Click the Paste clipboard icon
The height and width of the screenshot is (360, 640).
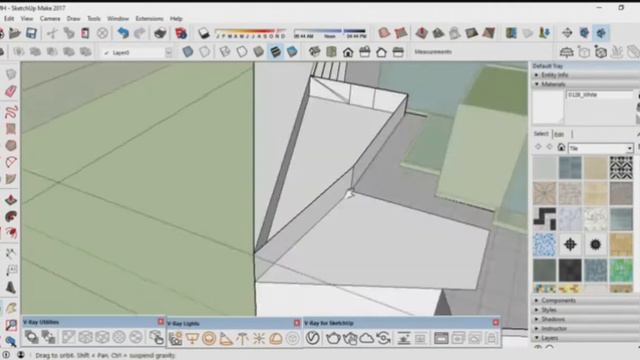pos(85,33)
